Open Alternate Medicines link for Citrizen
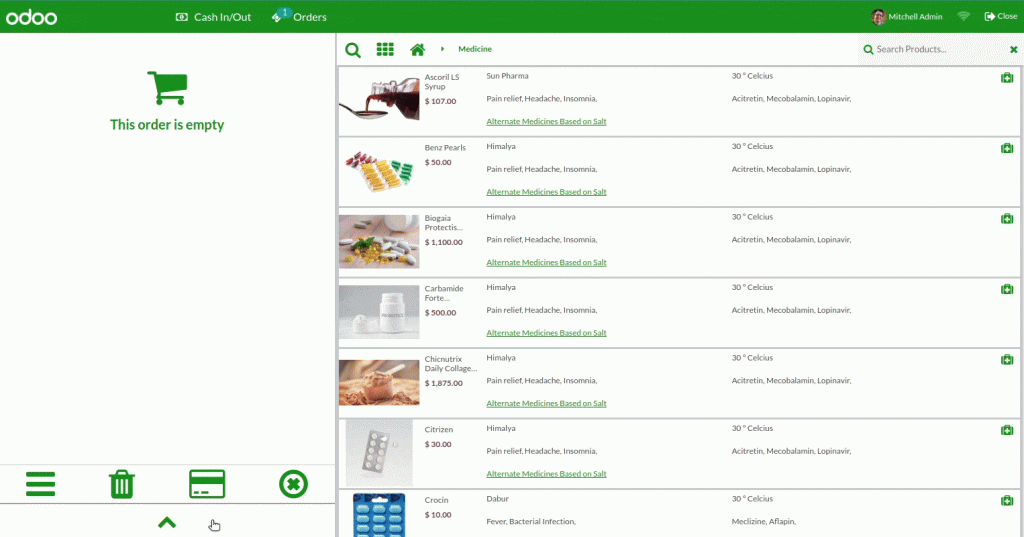This screenshot has width=1024, height=537. pyautogui.click(x=546, y=474)
